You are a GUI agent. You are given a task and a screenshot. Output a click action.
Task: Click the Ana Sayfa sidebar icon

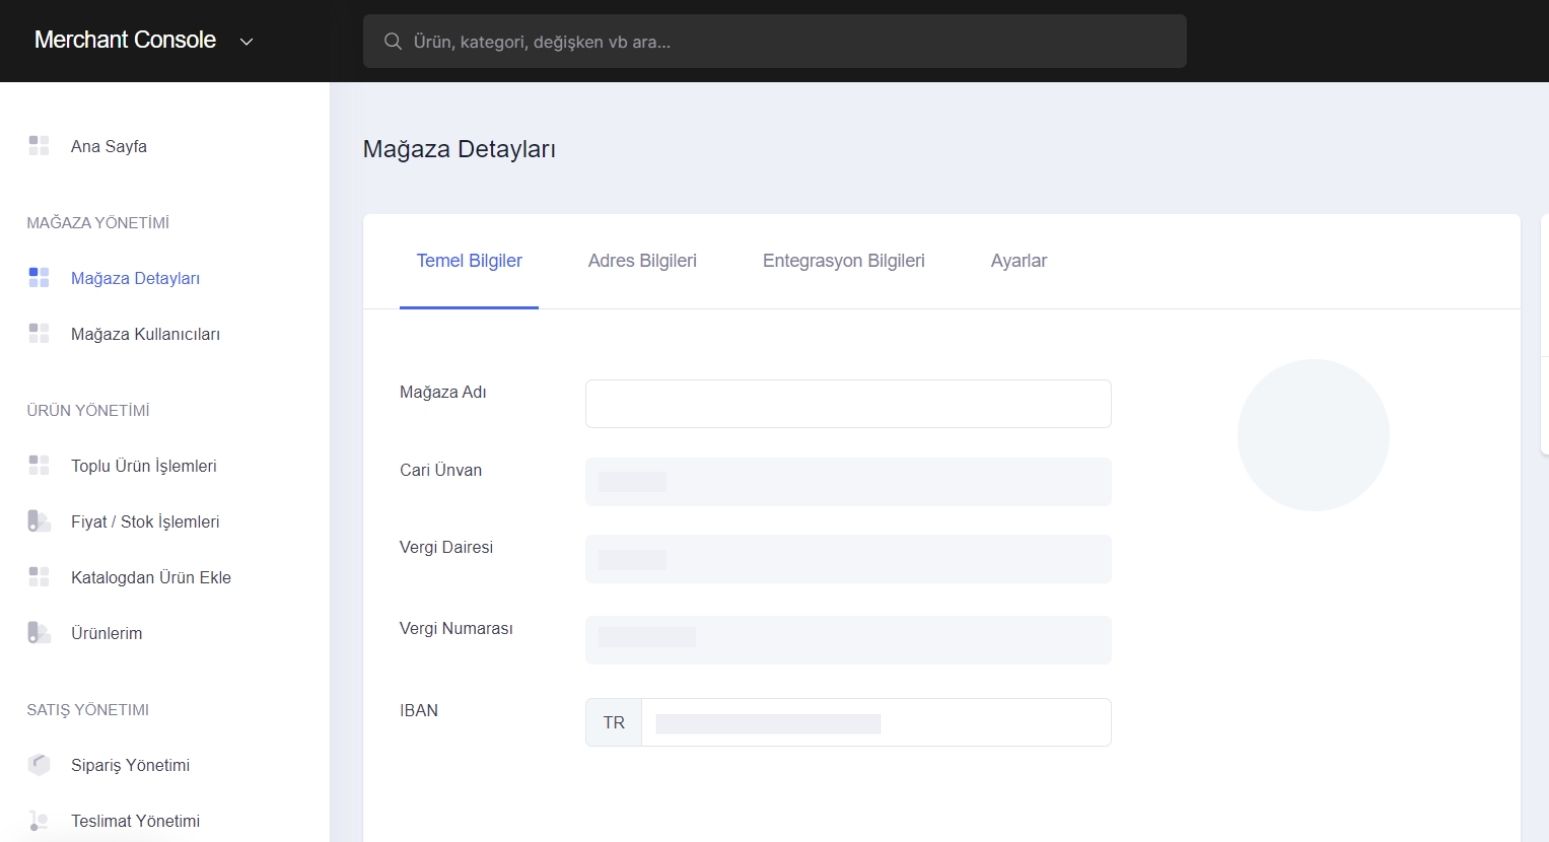pos(39,146)
